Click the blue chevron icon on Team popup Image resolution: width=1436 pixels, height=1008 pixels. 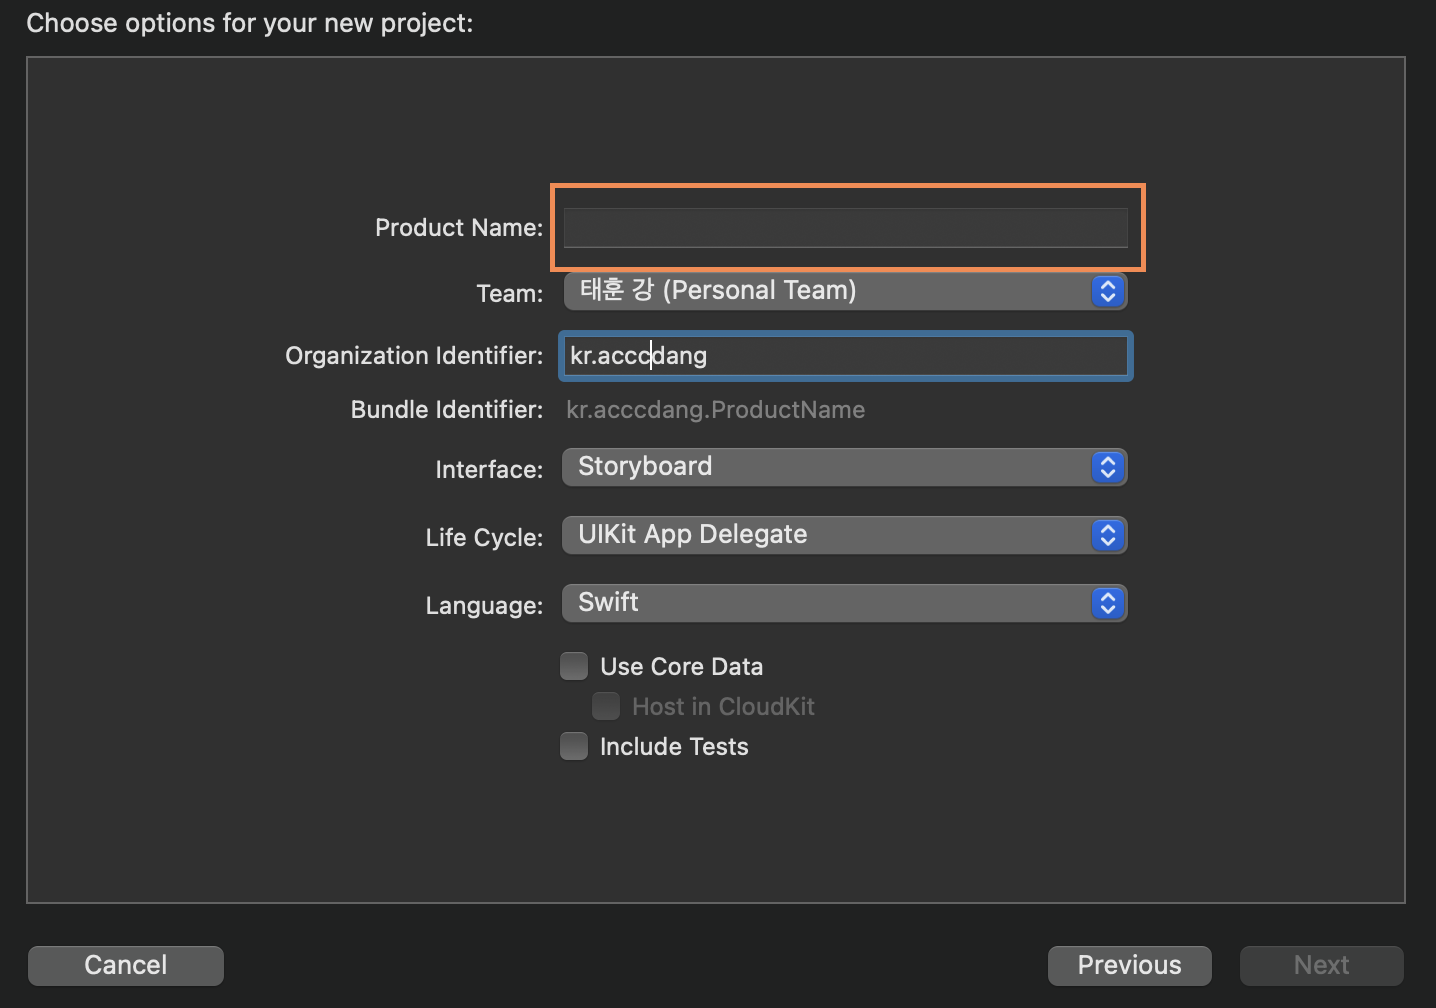[1107, 291]
